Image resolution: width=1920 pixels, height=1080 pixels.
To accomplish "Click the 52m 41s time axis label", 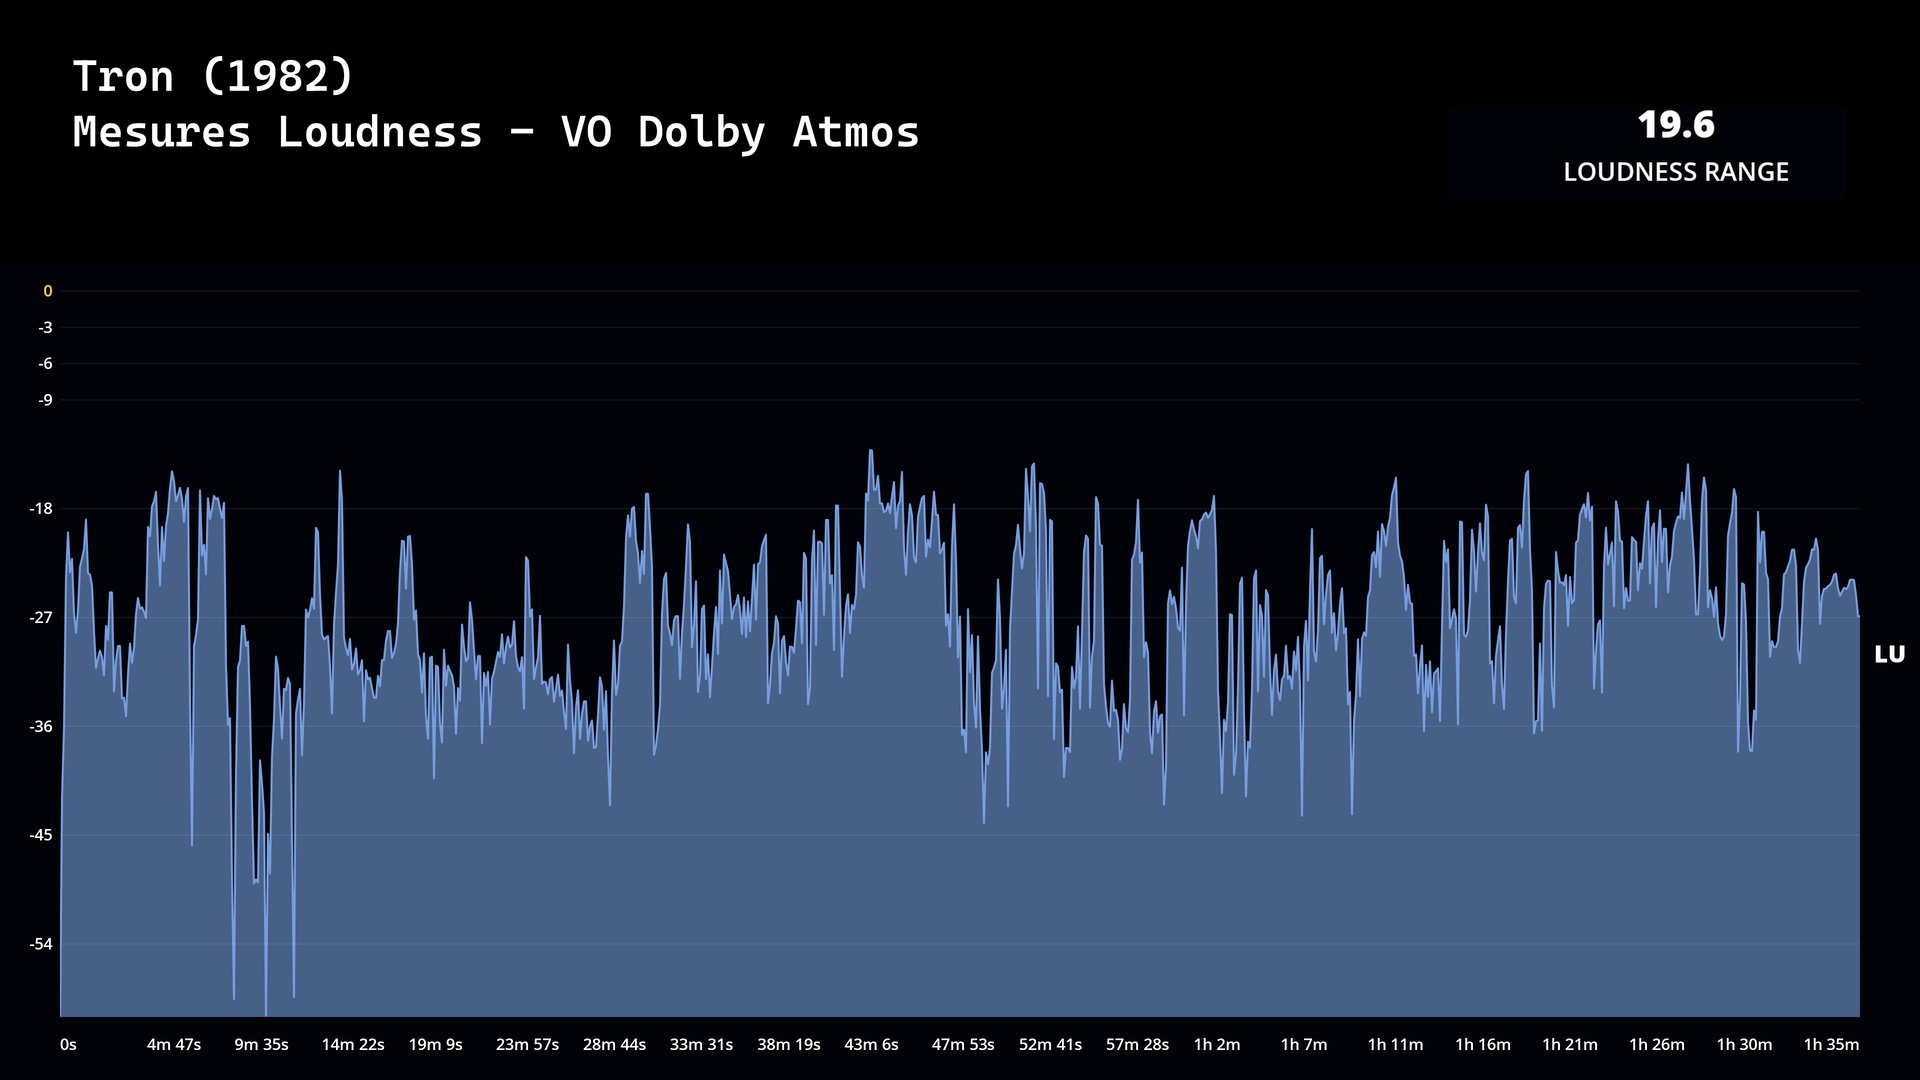I will click(1050, 1044).
